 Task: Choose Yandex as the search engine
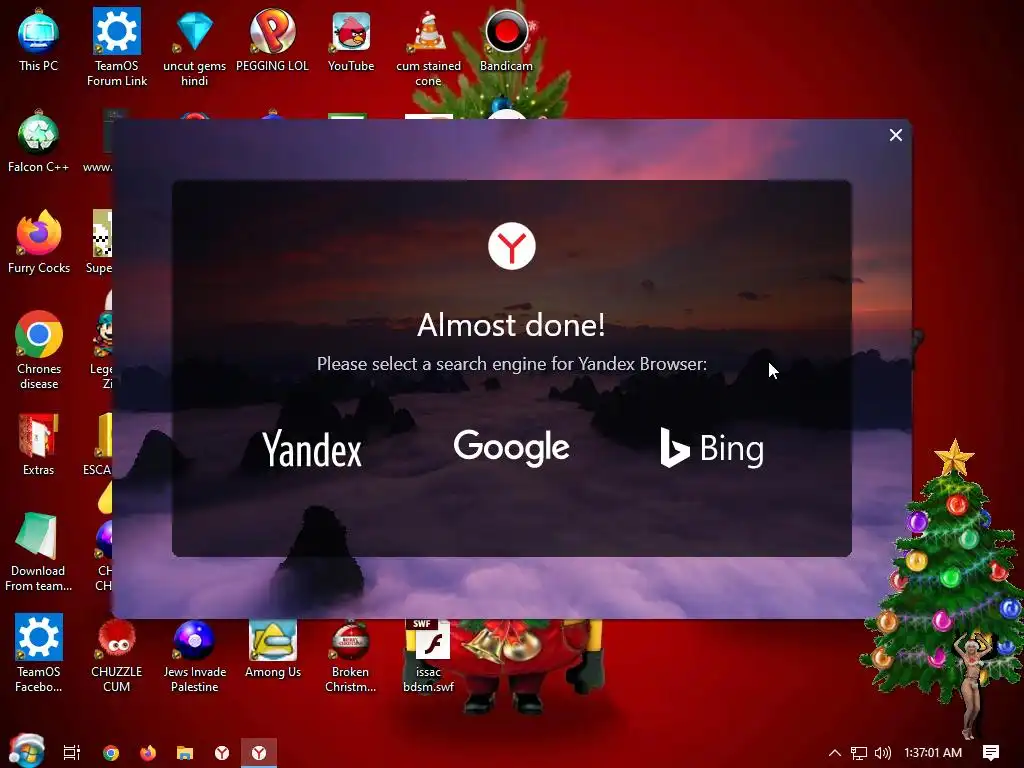(312, 449)
